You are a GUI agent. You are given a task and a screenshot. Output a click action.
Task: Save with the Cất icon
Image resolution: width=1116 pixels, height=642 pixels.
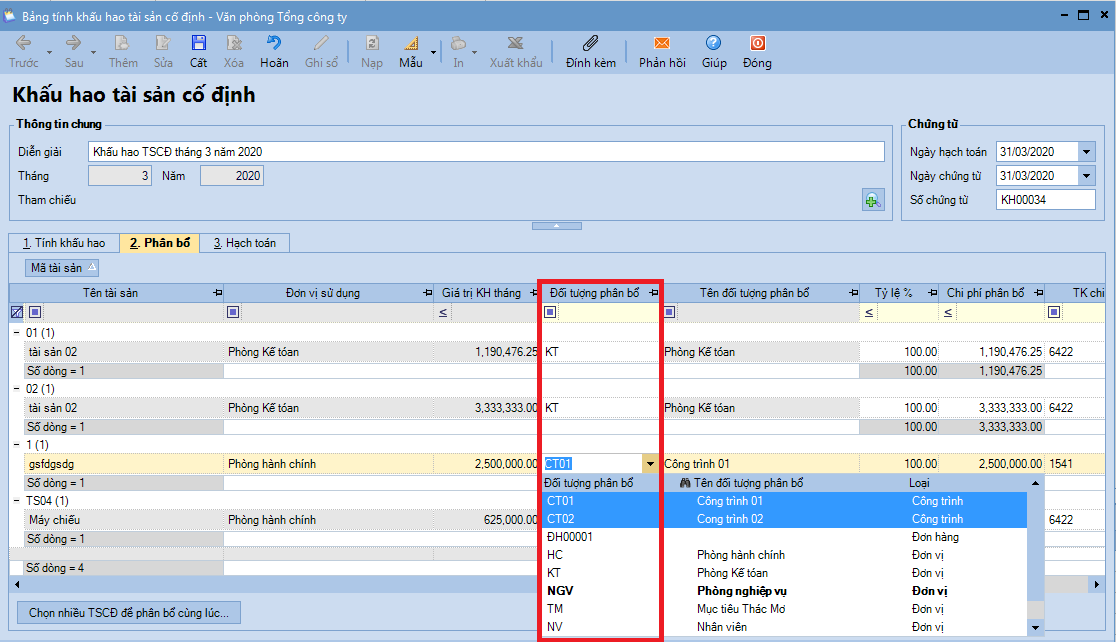(x=199, y=44)
